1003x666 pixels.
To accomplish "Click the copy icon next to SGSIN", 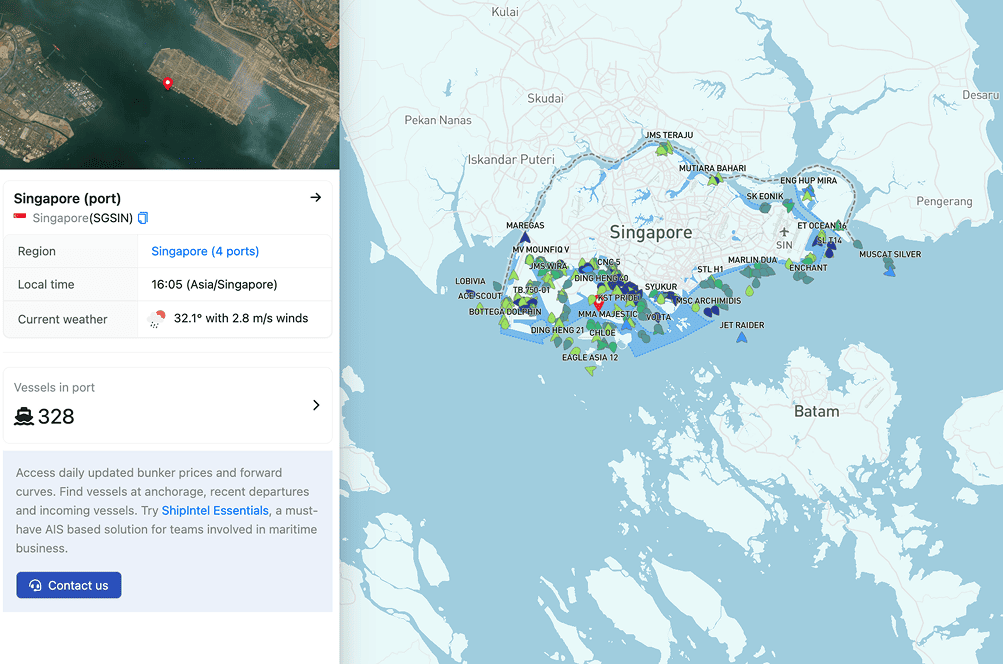I will (143, 218).
